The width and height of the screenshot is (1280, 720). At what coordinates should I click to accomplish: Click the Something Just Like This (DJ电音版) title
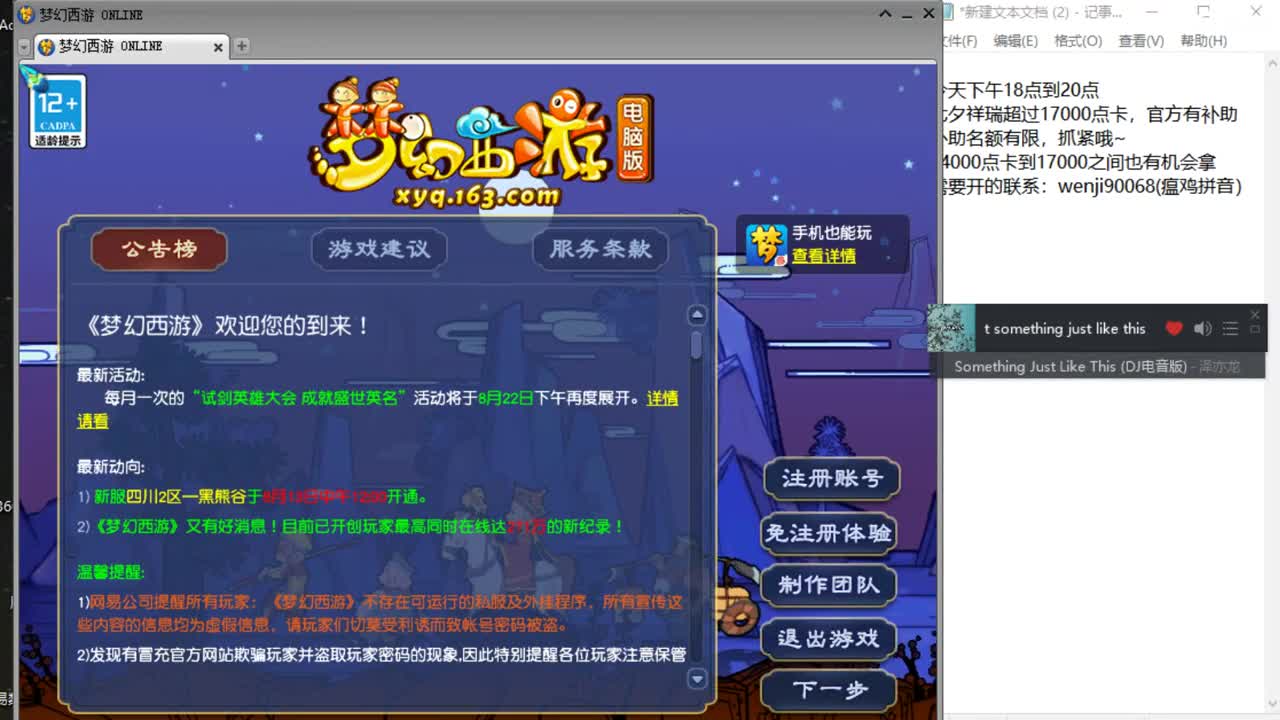pos(1071,367)
